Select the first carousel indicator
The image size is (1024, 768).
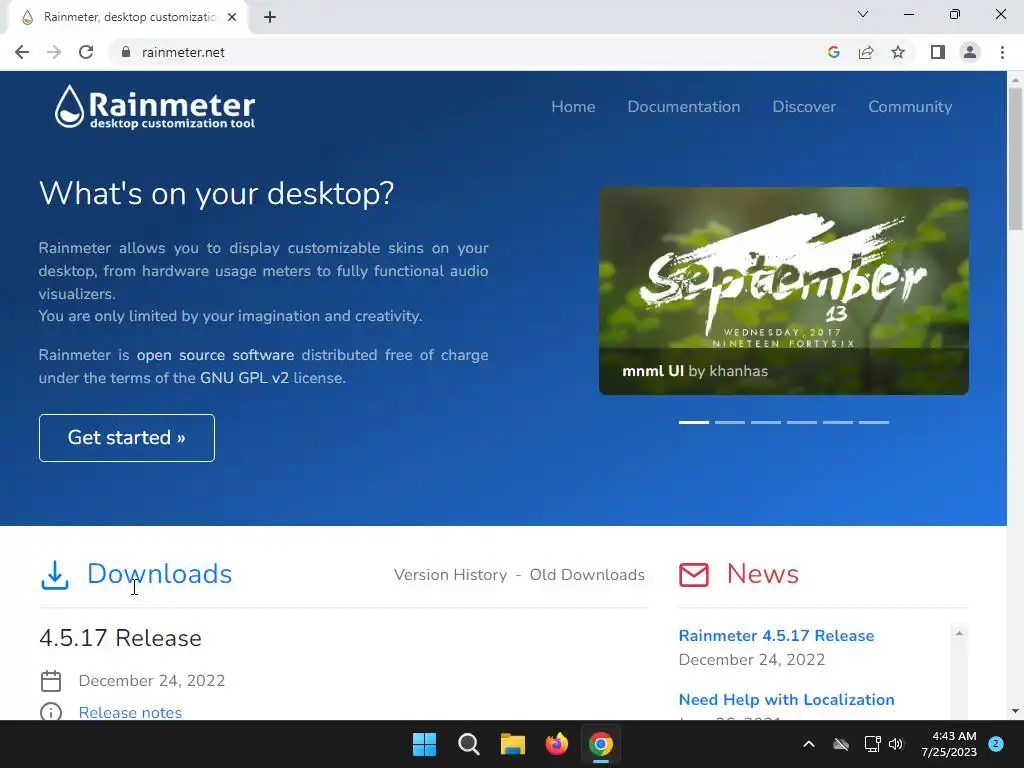pos(694,423)
